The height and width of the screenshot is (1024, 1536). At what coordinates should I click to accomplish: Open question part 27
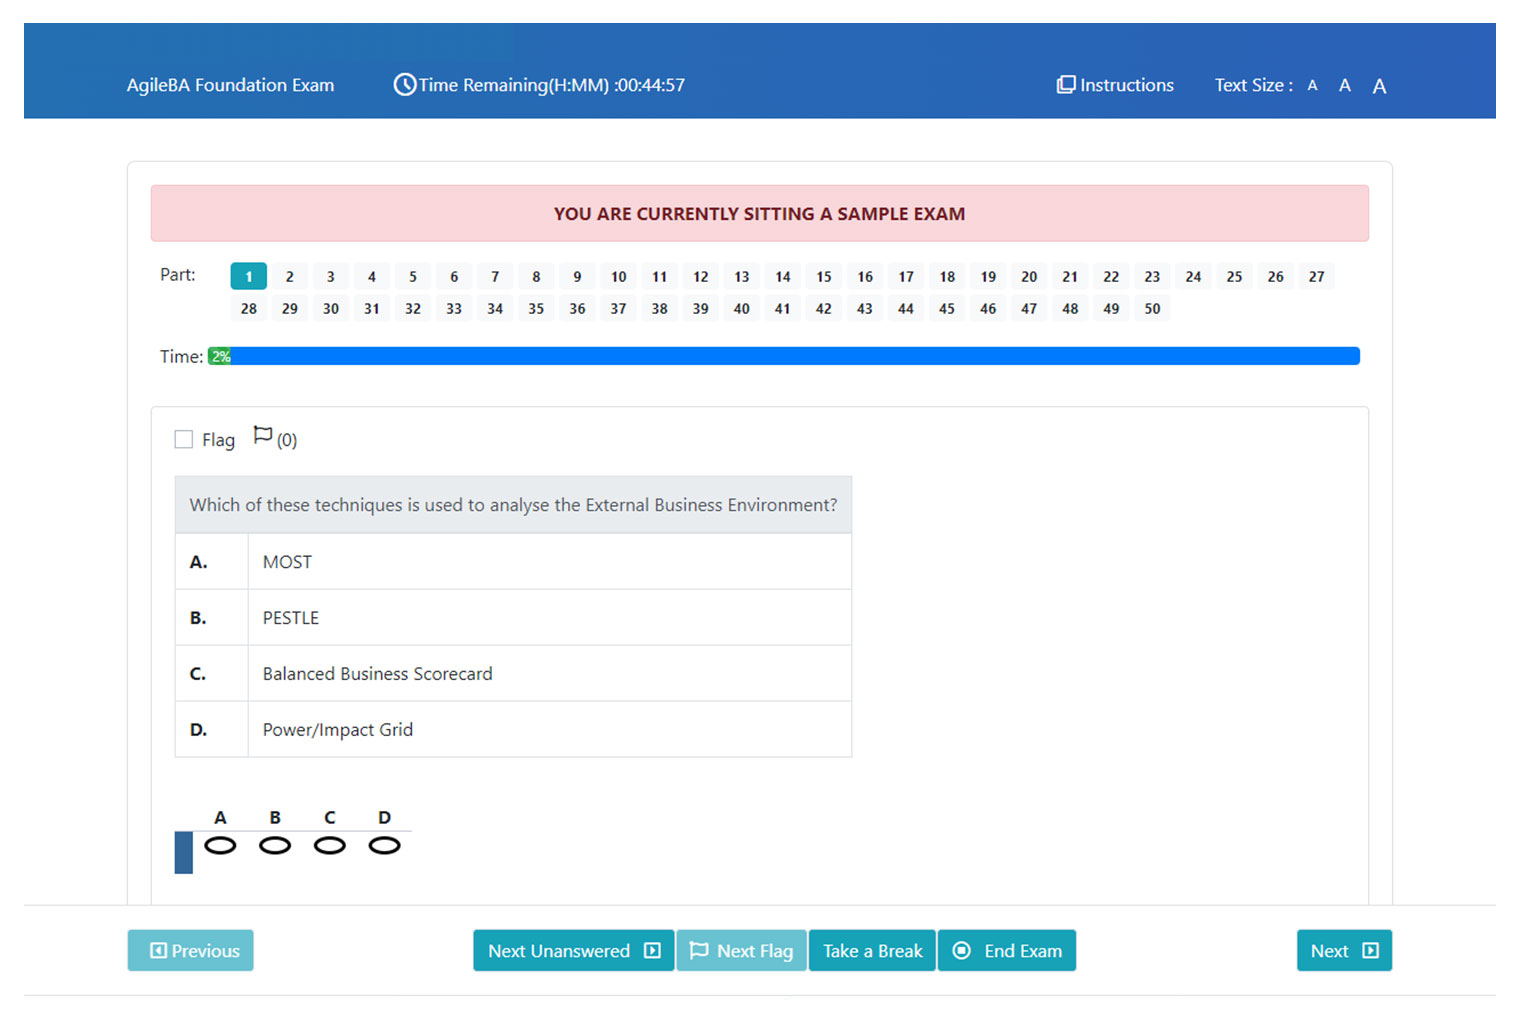[x=1316, y=277]
